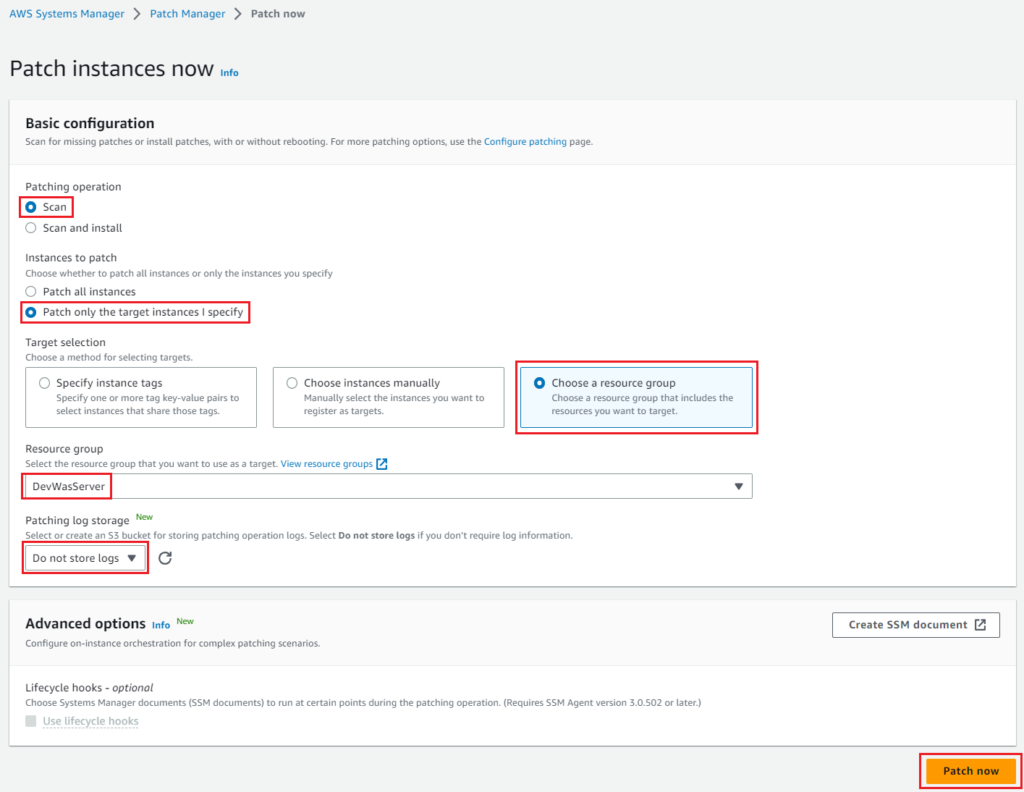Select the Specify instance tags option

point(44,383)
